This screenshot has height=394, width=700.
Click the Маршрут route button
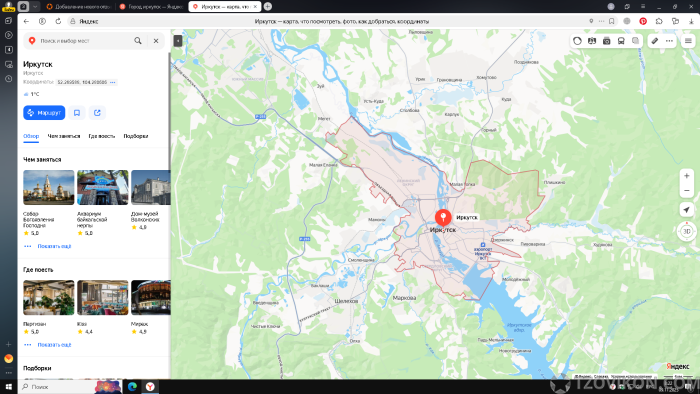(44, 113)
